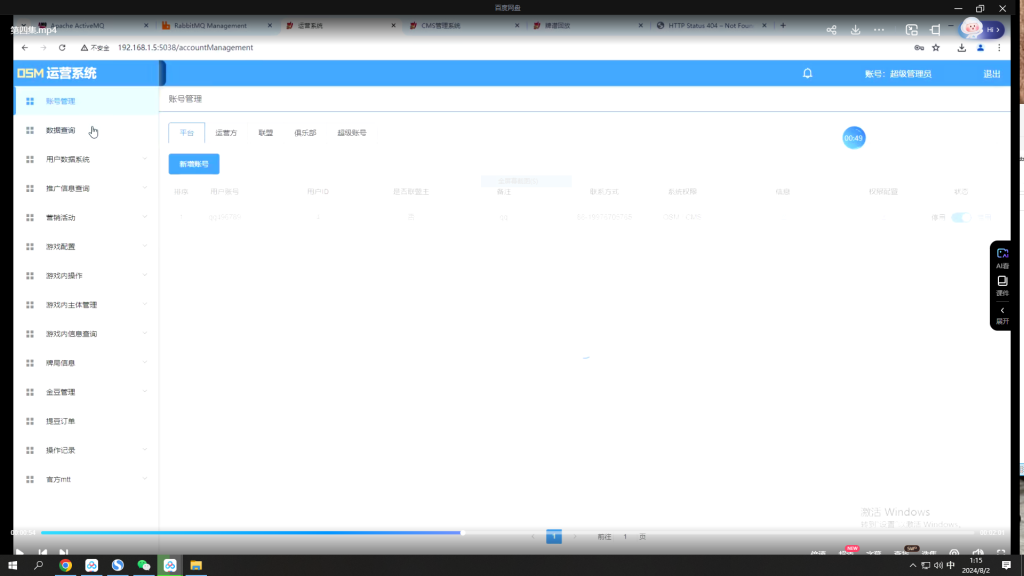This screenshot has height=576, width=1024.
Task: Open File Explorer from the taskbar
Action: (x=196, y=565)
